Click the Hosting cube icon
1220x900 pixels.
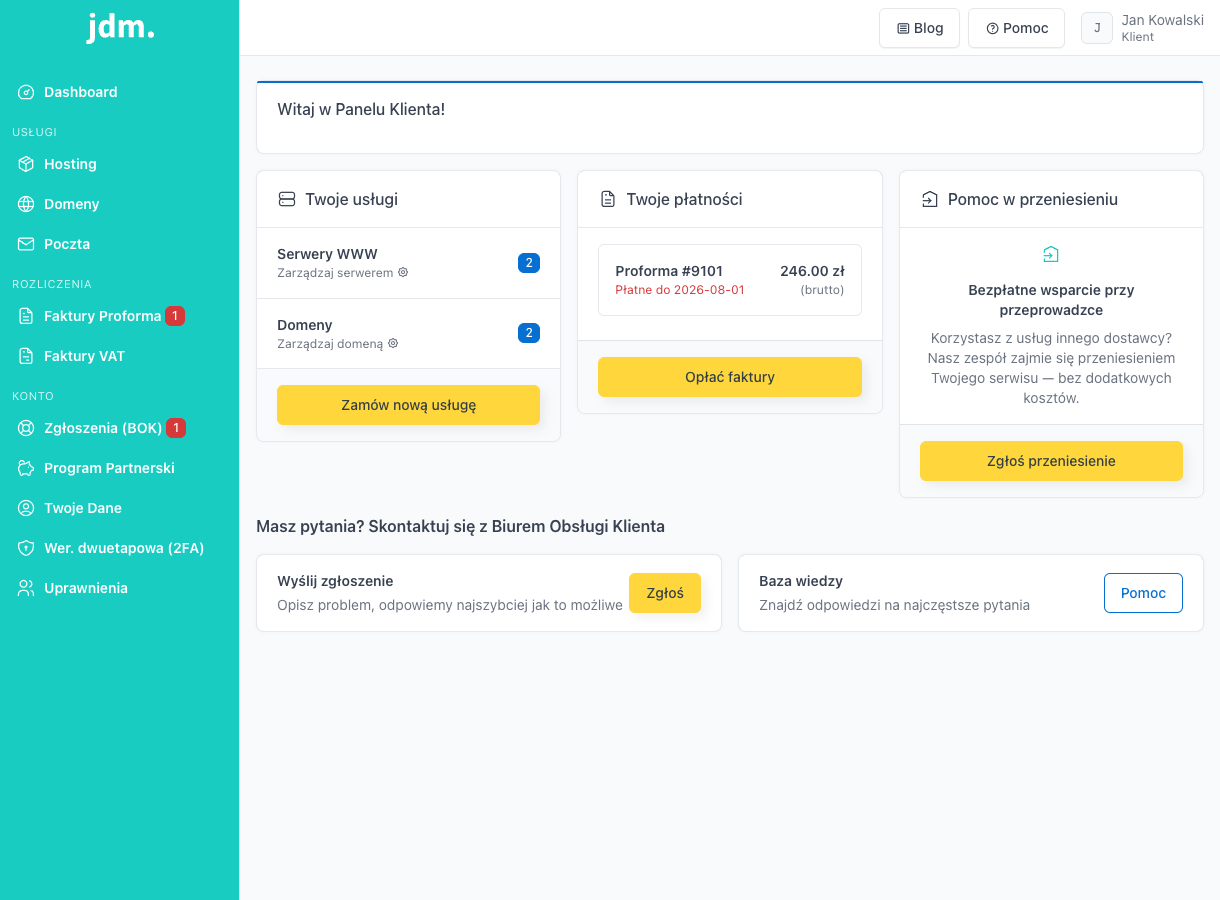26,164
